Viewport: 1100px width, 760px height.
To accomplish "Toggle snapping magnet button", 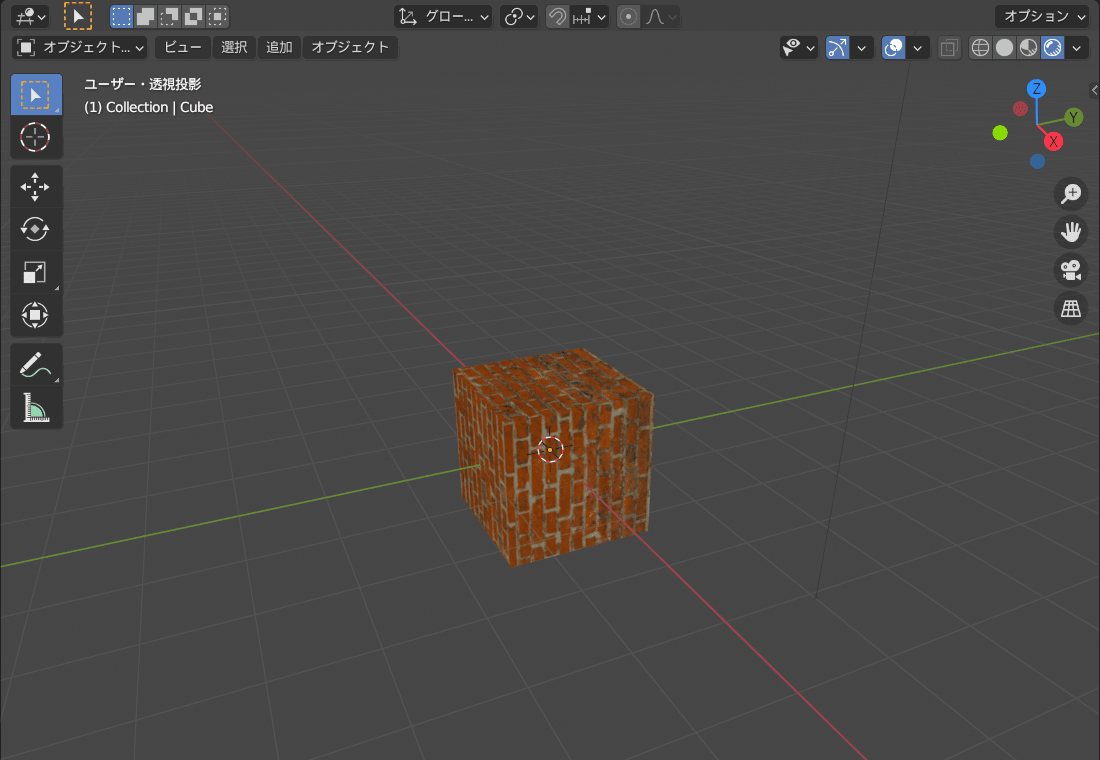I will (558, 16).
